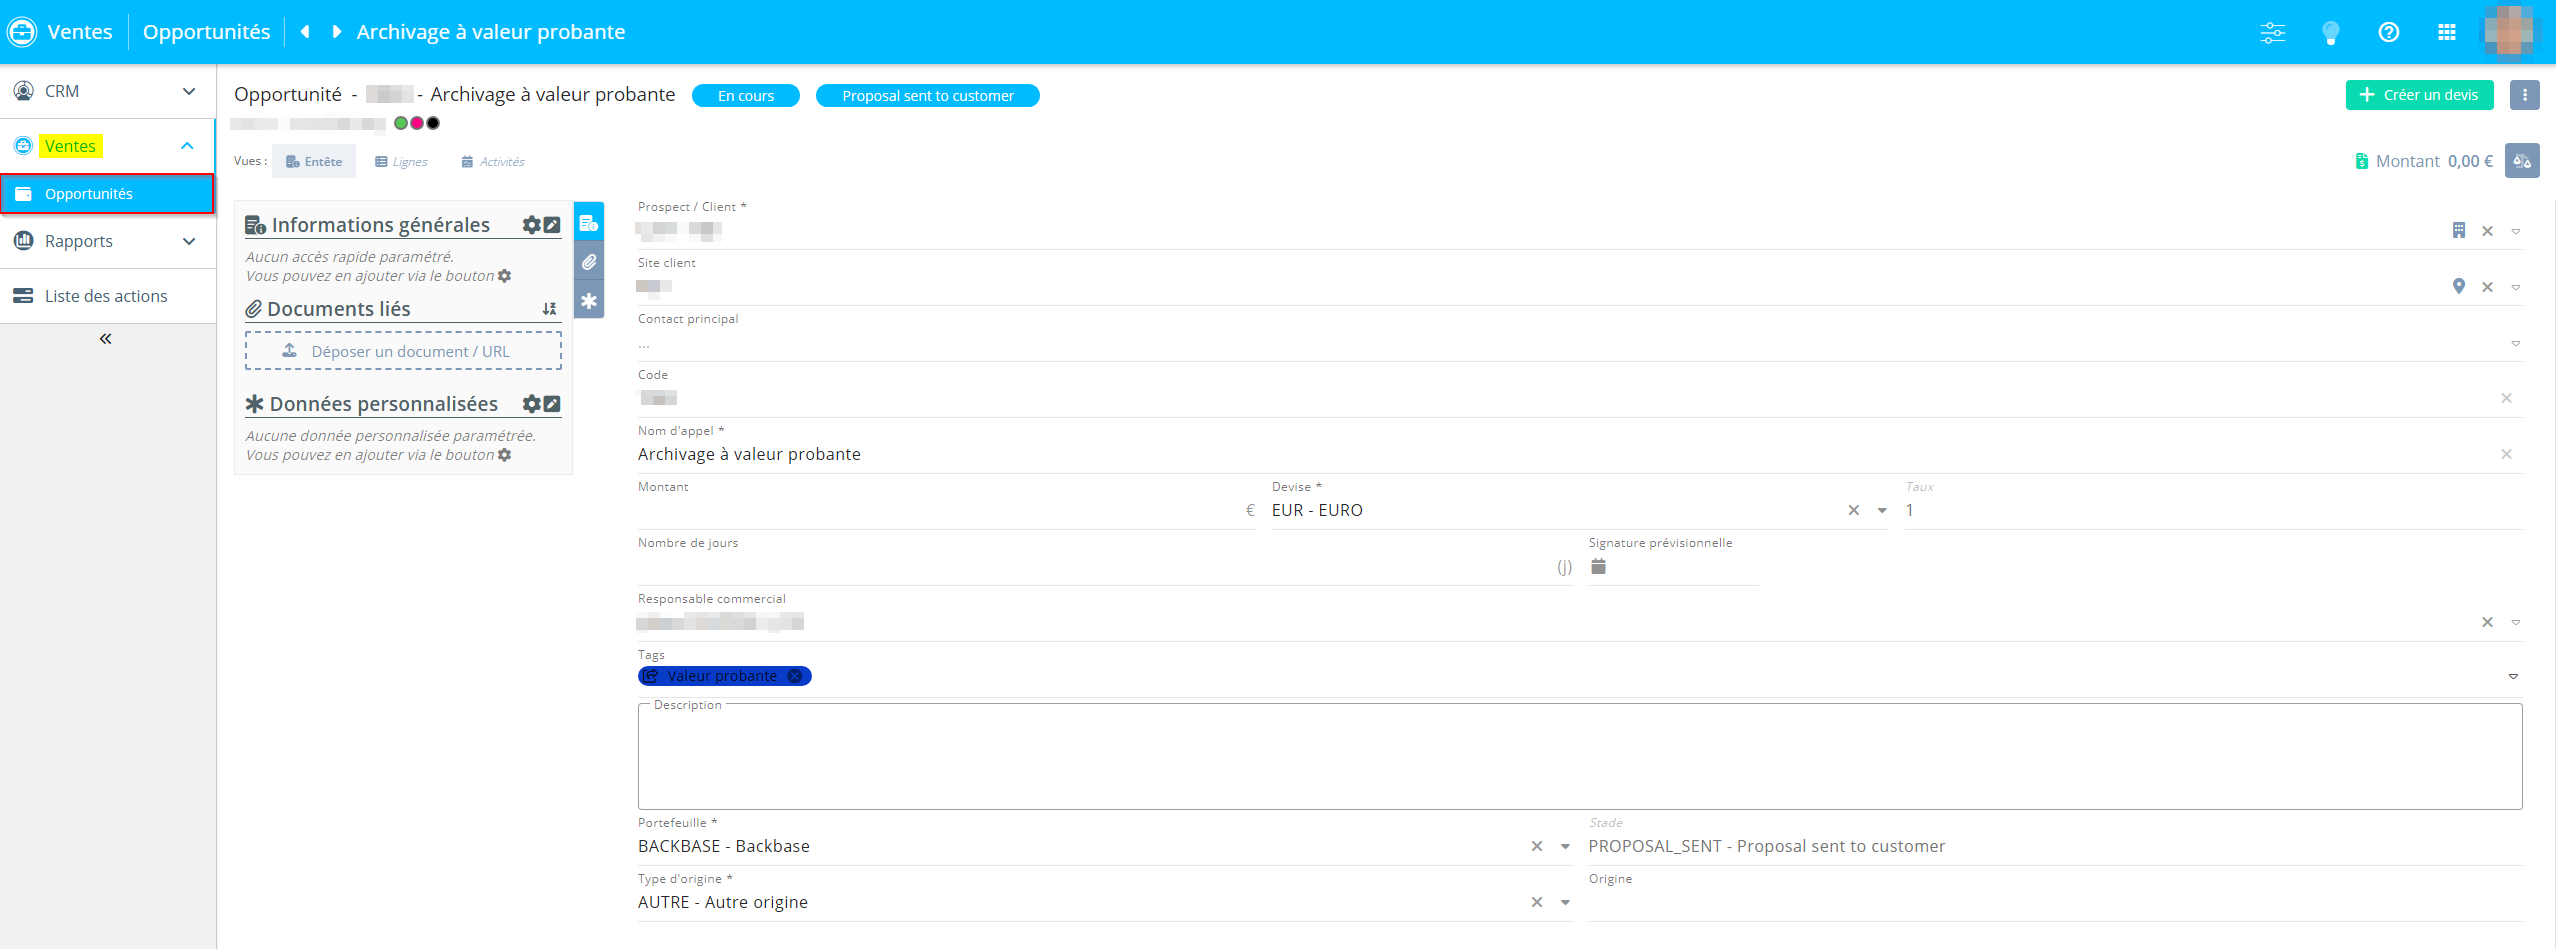This screenshot has width=2556, height=949.
Task: Click the map pin icon for Site client
Action: pyautogui.click(x=2458, y=287)
